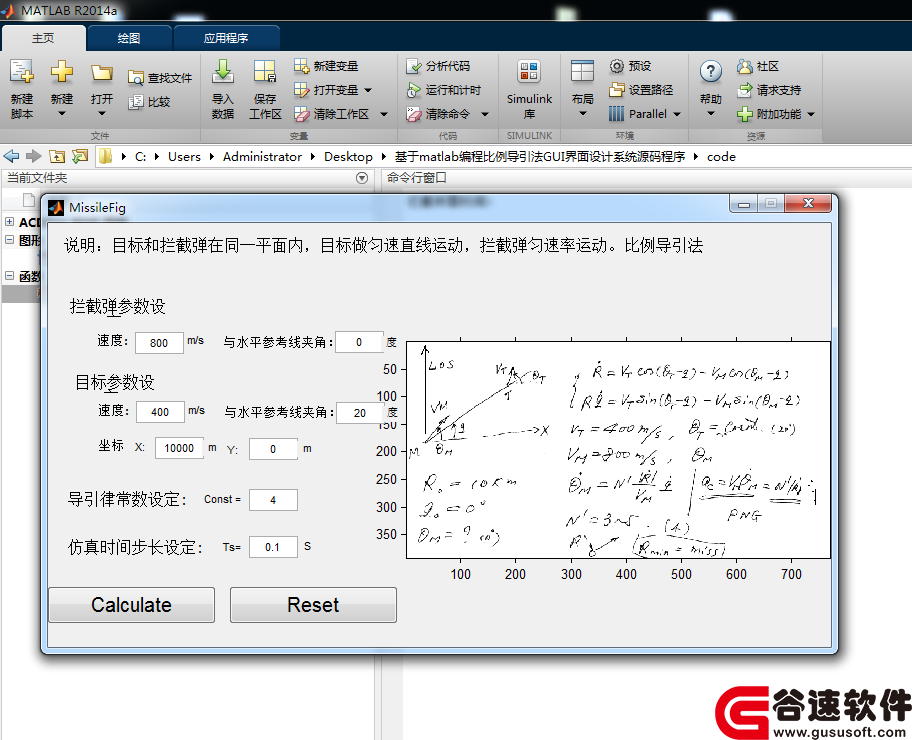The image size is (912, 740).
Task: Click the New Variable icon
Action: [x=301, y=66]
